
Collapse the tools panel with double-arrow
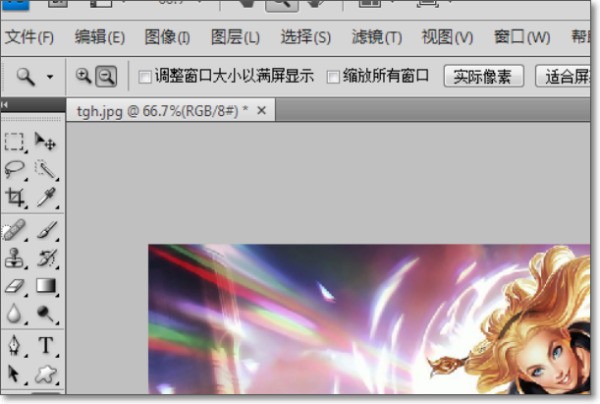(x=5, y=104)
